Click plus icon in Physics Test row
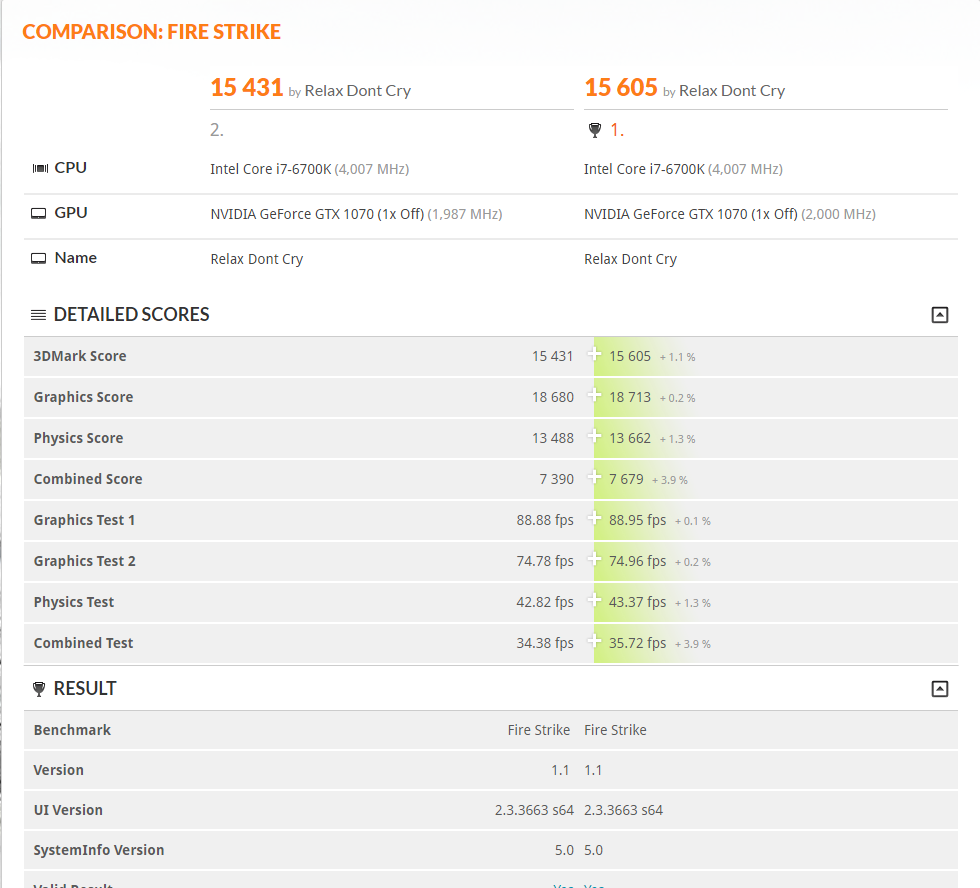The width and height of the screenshot is (980, 888). [594, 600]
